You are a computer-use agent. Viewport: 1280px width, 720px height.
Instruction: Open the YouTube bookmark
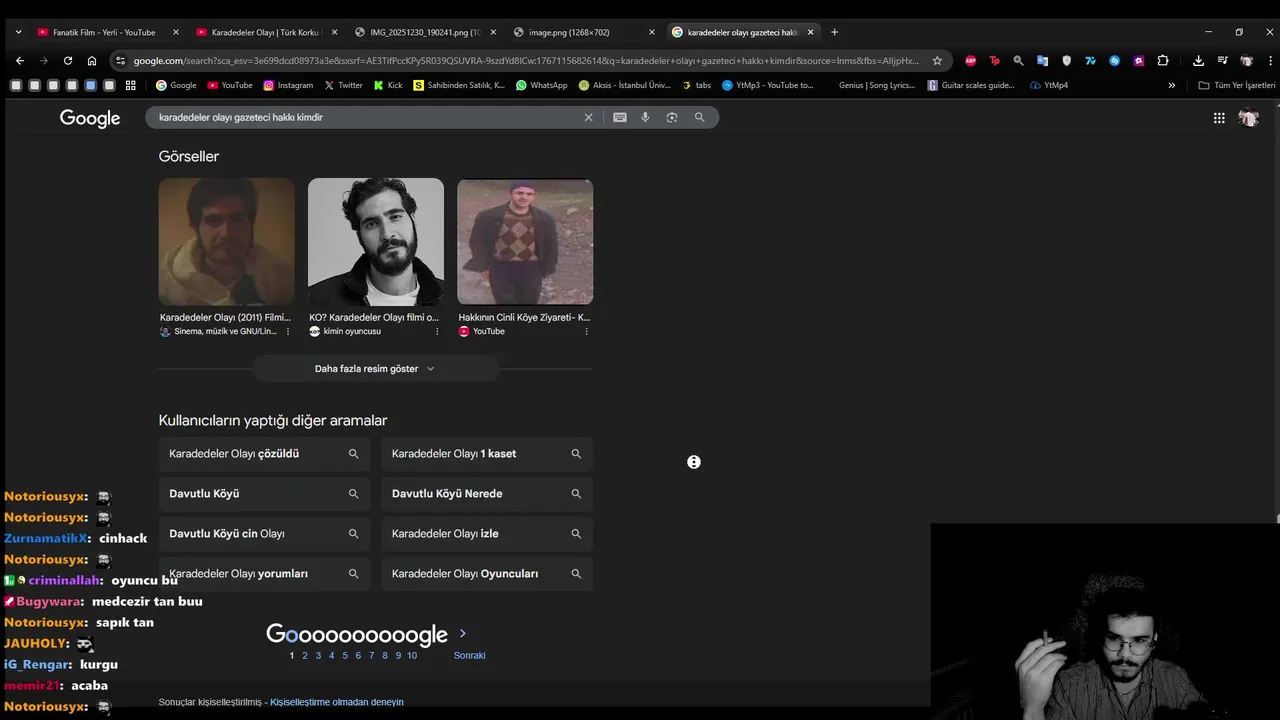tap(229, 85)
